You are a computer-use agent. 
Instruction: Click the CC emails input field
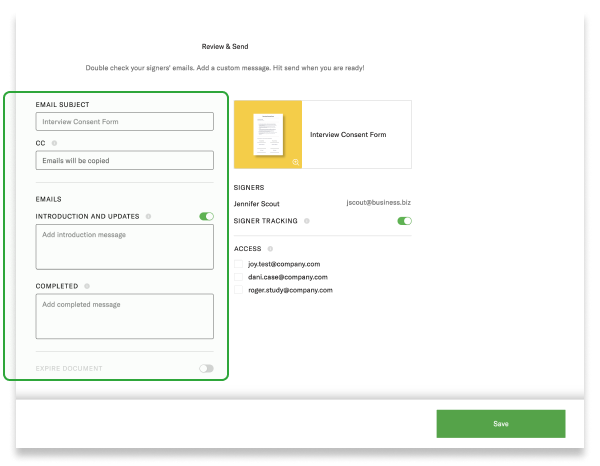tap(125, 160)
